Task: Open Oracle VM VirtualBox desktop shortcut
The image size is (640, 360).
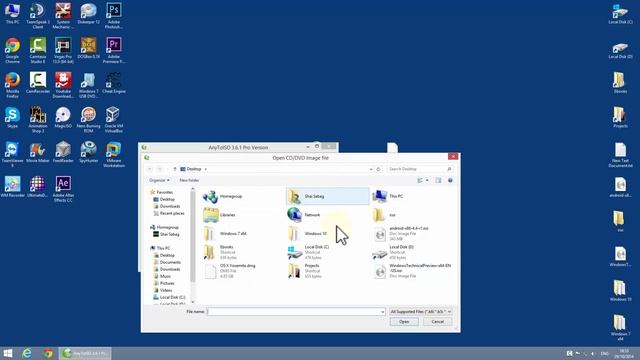Action: [x=113, y=120]
